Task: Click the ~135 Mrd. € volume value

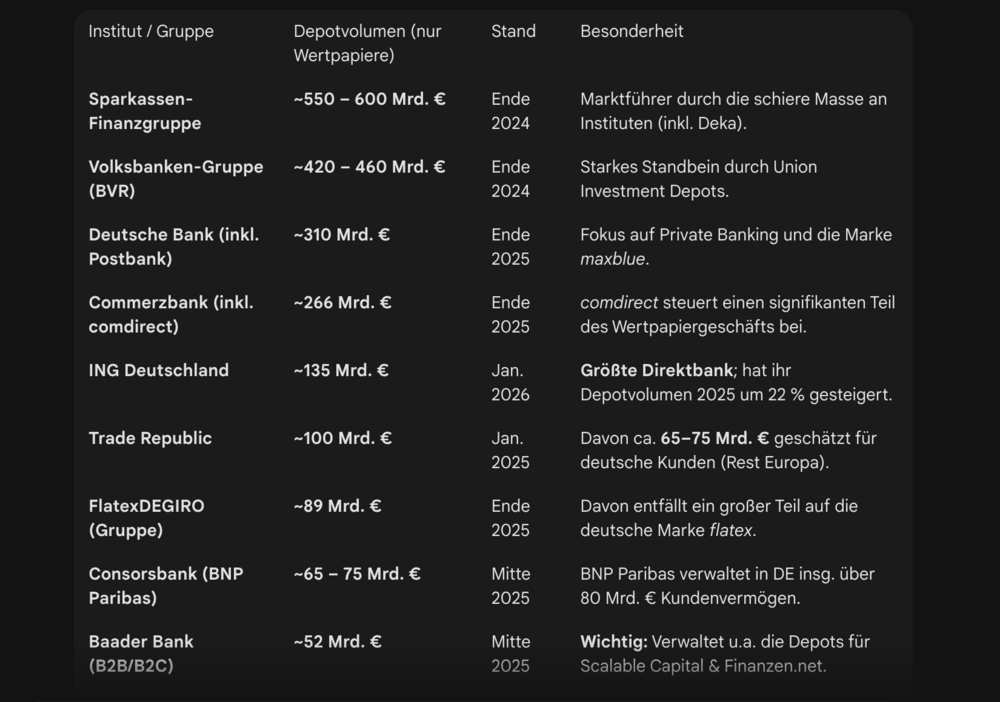Action: (x=341, y=370)
